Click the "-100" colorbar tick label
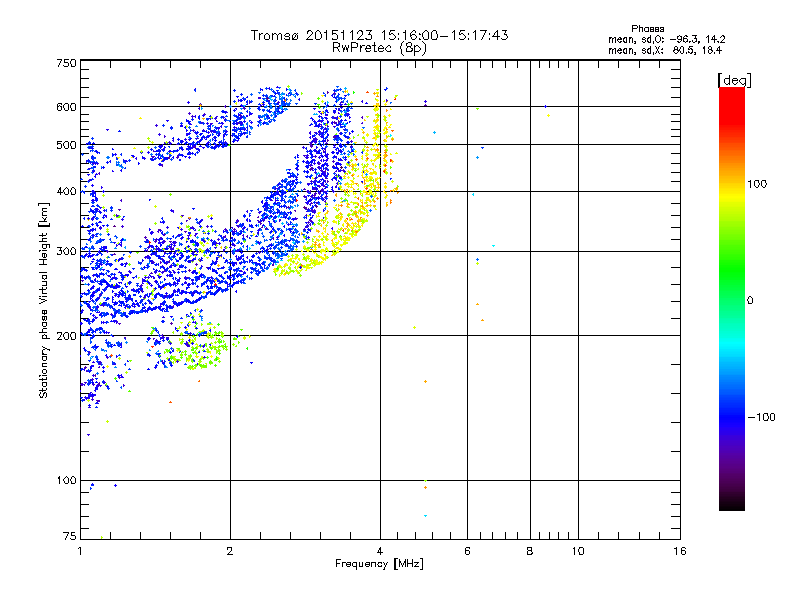This screenshot has height=600, width=800. click(x=761, y=417)
